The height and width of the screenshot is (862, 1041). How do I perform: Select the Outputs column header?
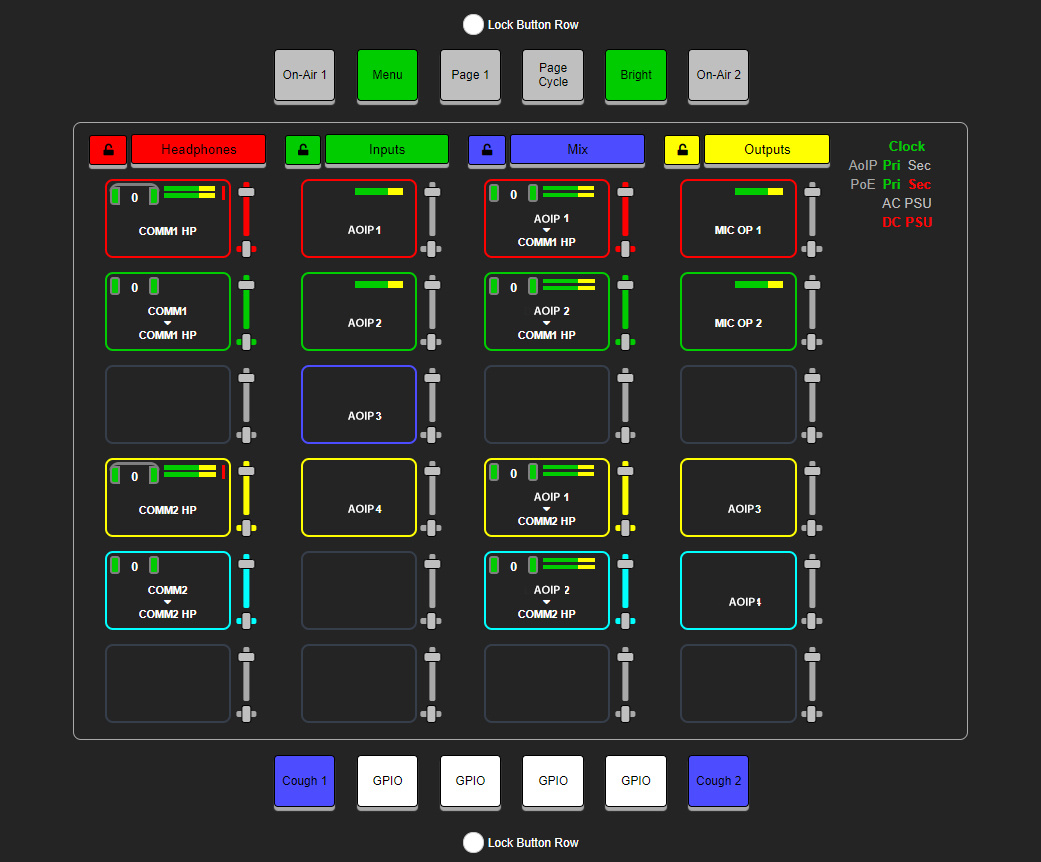pyautogui.click(x=767, y=150)
